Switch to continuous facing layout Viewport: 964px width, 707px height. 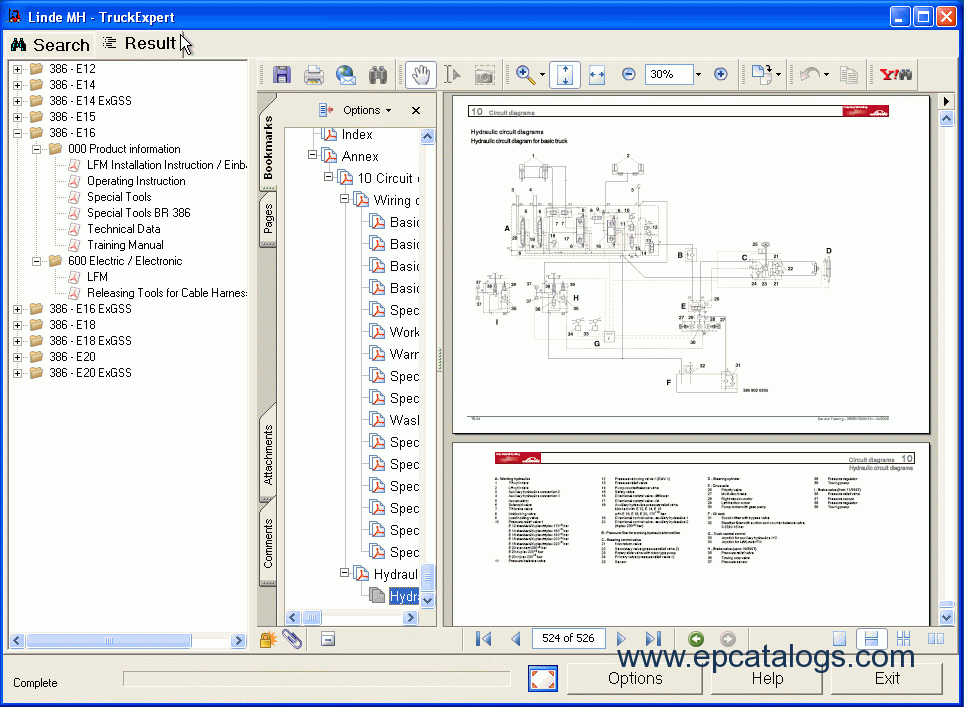click(903, 639)
